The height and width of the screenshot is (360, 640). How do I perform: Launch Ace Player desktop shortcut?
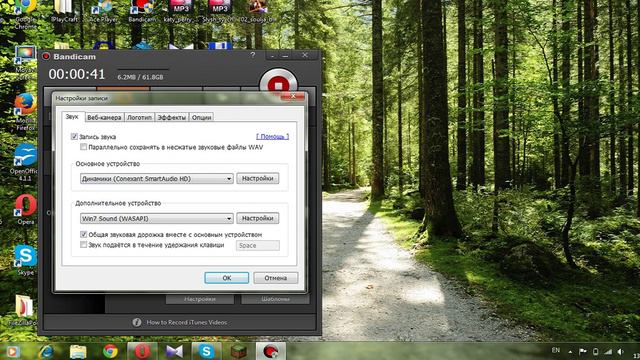pyautogui.click(x=104, y=11)
